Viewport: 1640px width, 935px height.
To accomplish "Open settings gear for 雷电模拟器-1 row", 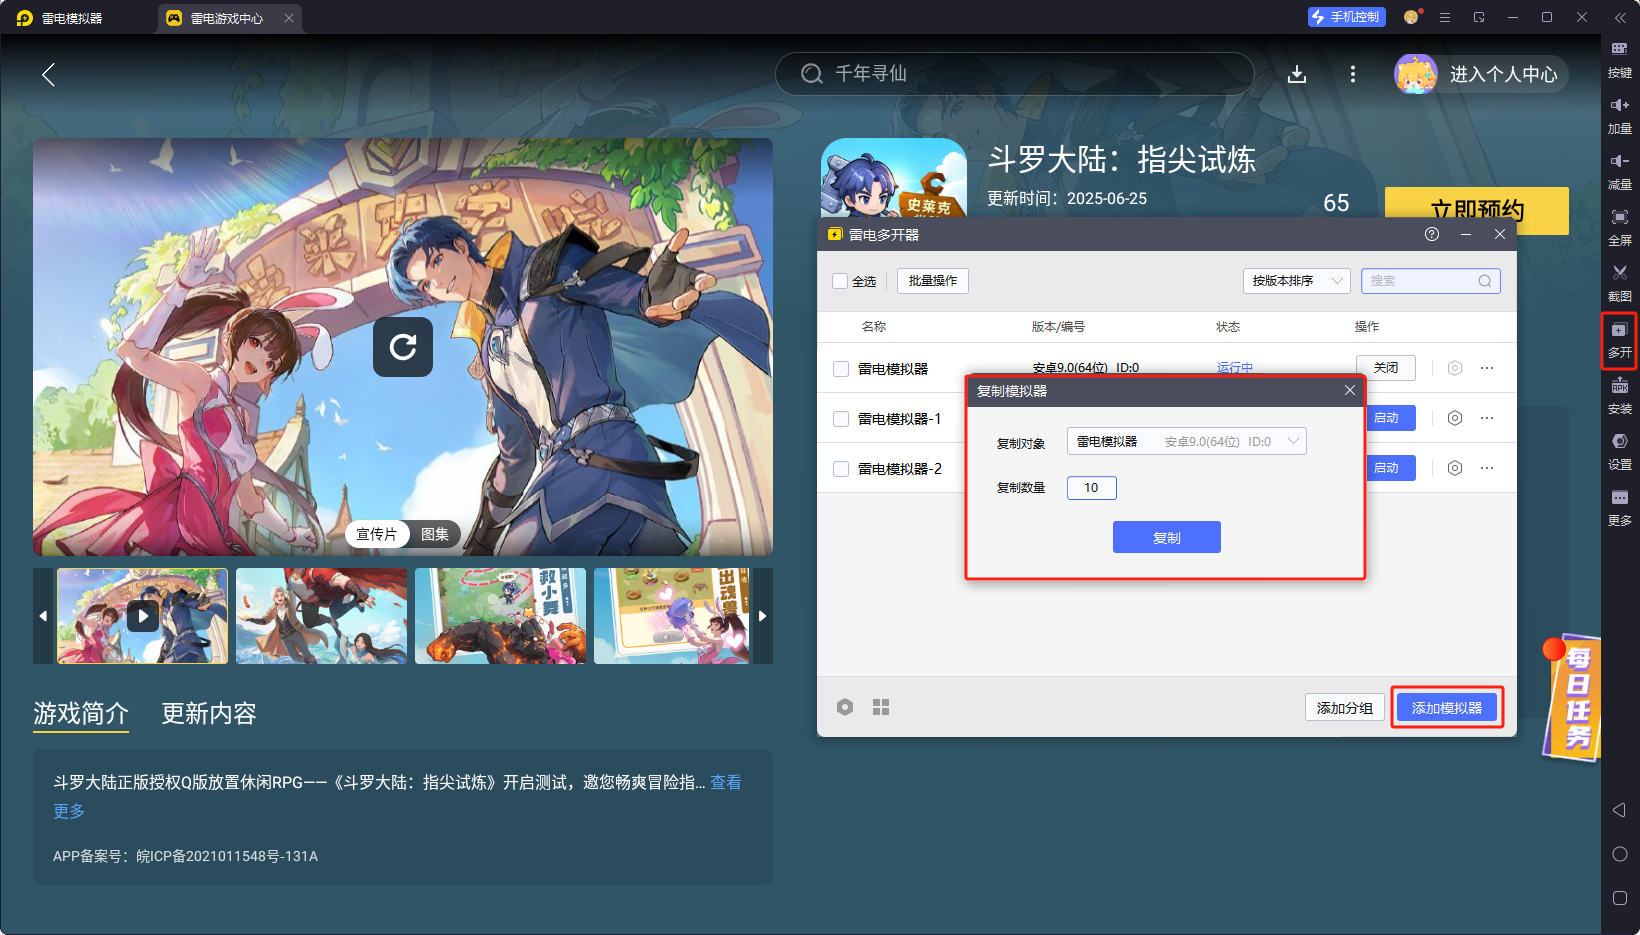I will [1455, 418].
